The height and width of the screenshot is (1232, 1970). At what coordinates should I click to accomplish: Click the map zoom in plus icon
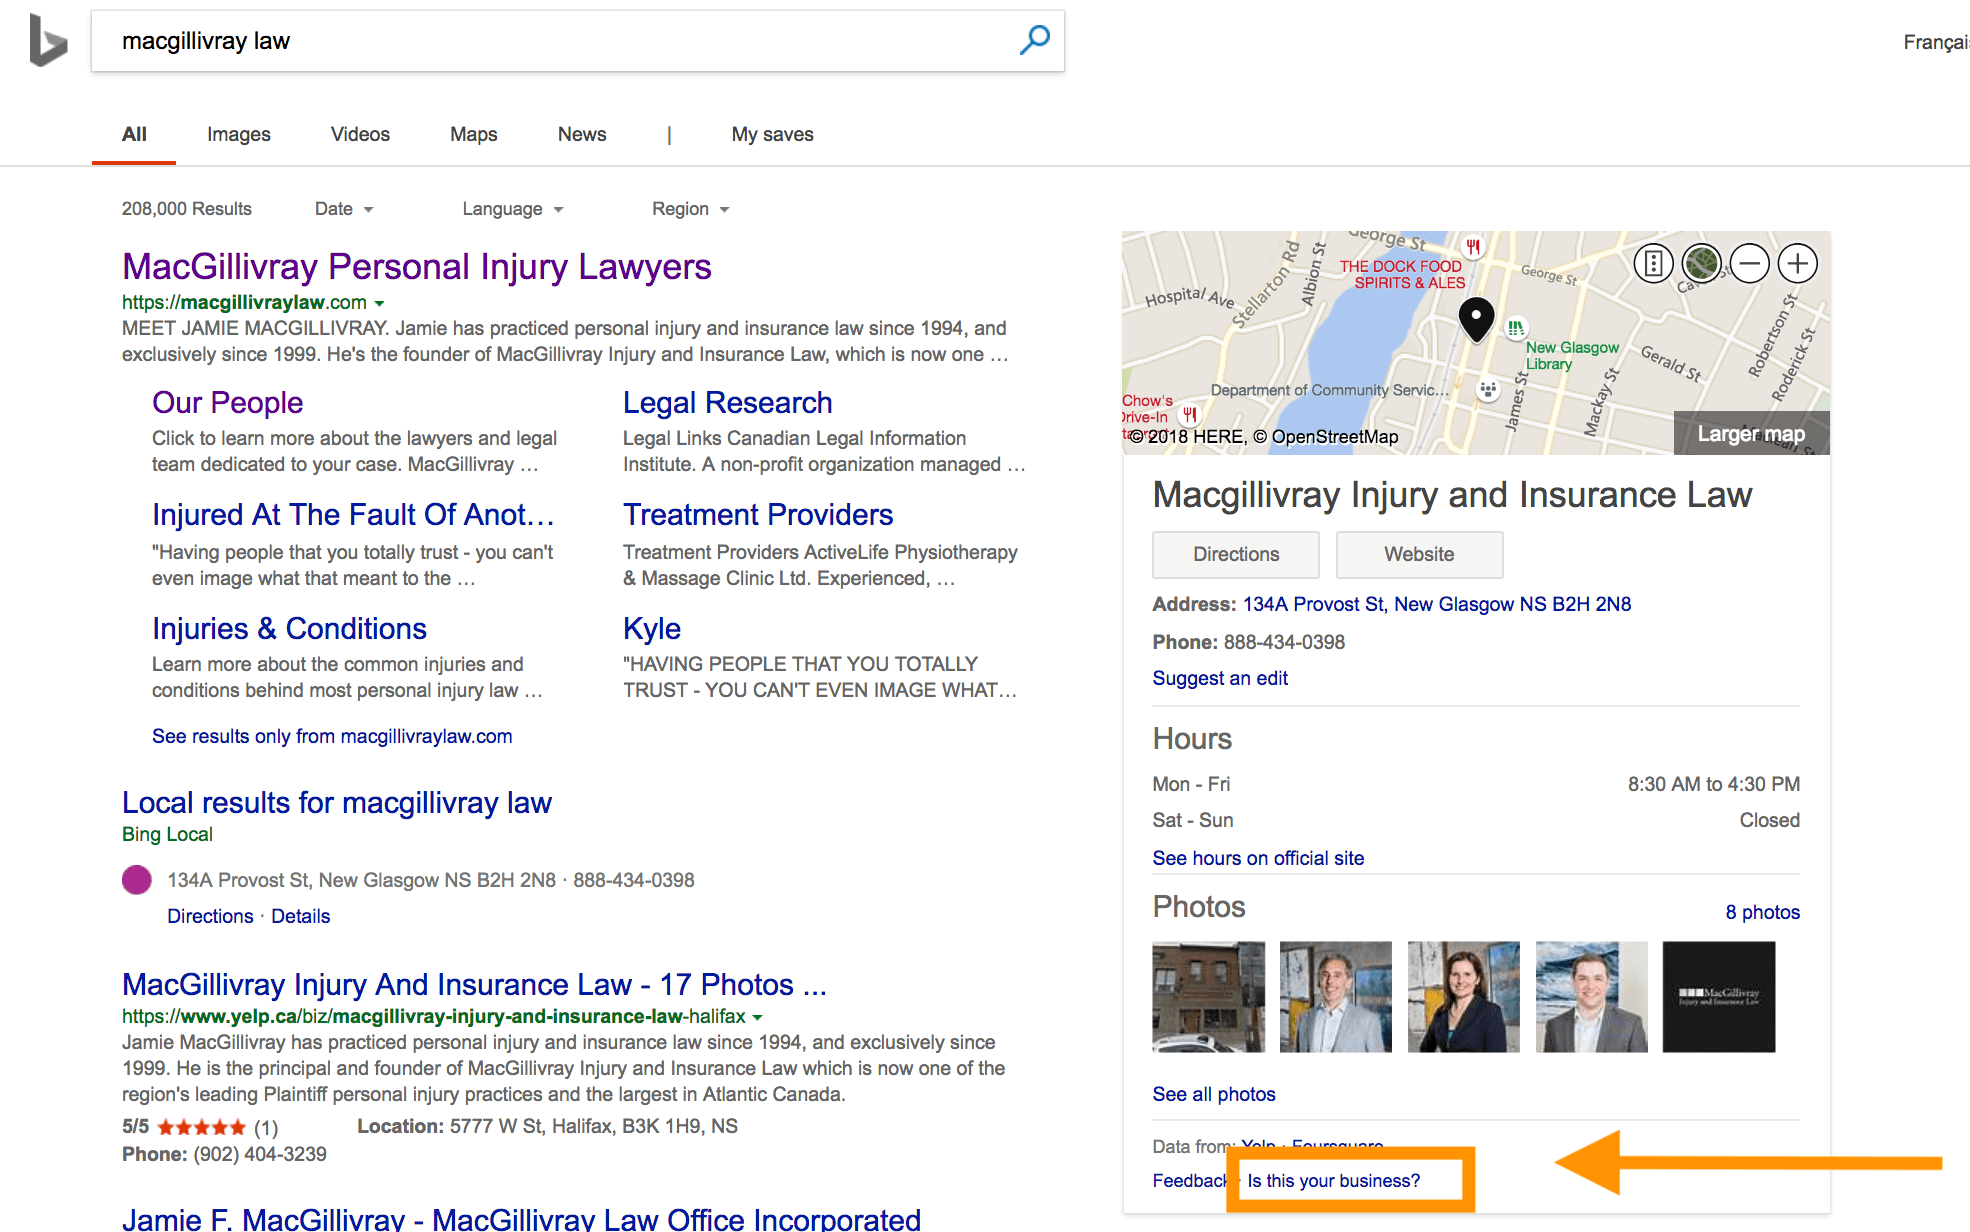coord(1798,264)
